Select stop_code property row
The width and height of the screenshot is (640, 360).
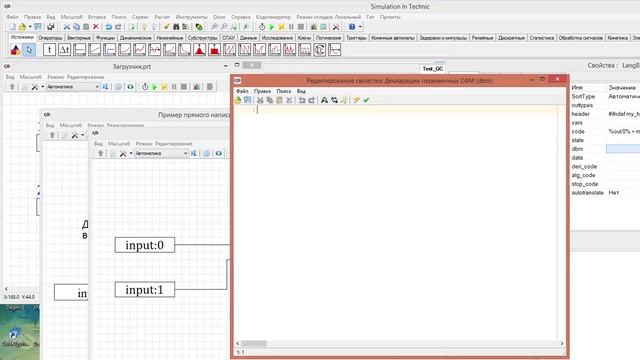click(605, 184)
